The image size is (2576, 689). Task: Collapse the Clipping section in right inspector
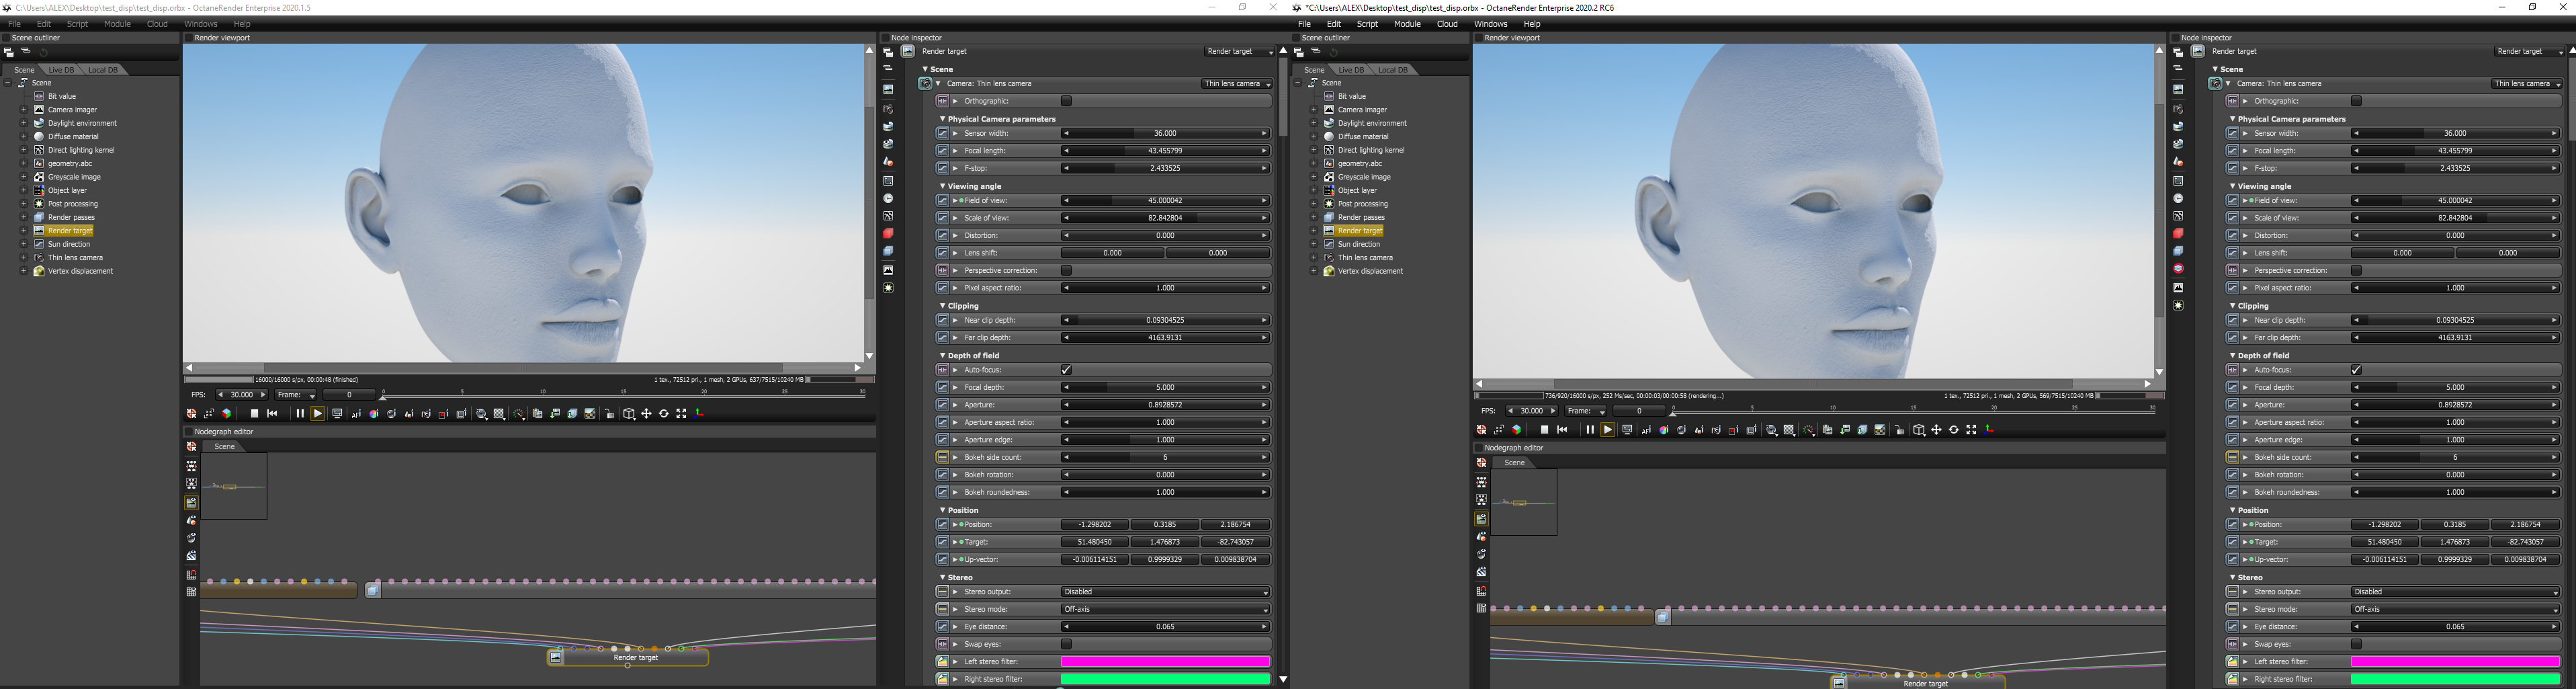pos(2232,306)
